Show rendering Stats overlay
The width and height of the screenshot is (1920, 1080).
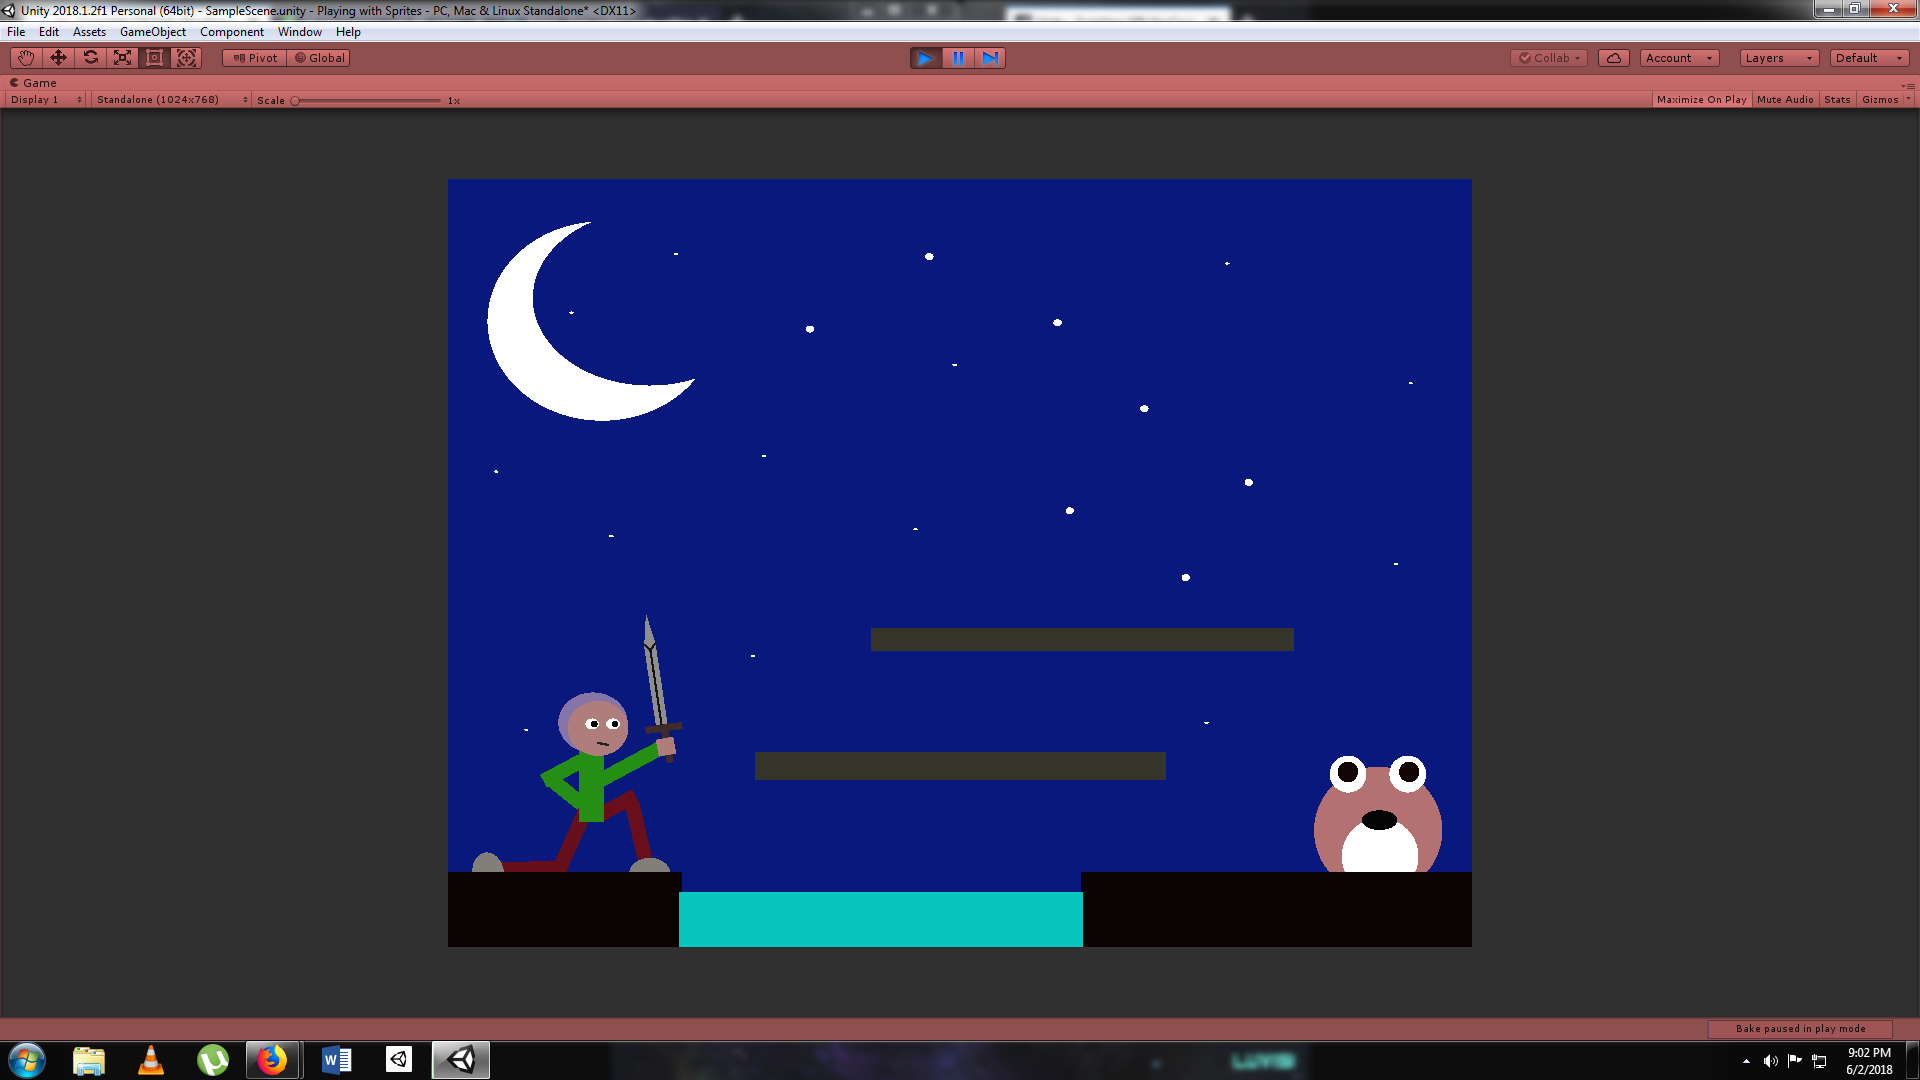pos(1837,99)
